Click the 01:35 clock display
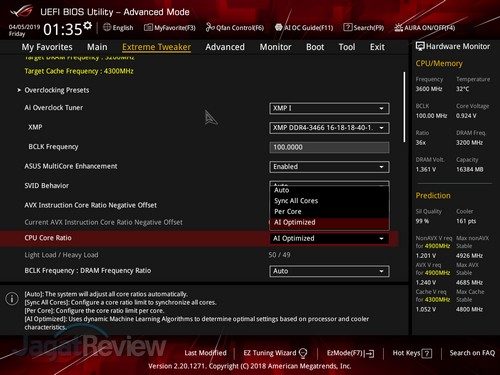 pyautogui.click(x=62, y=29)
